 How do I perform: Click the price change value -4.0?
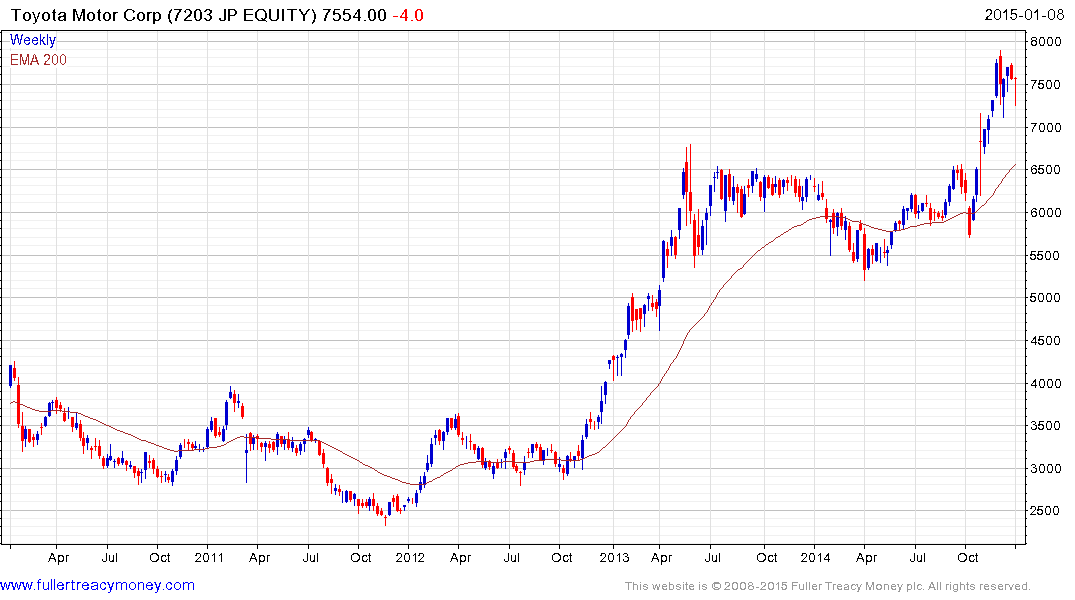pos(408,15)
